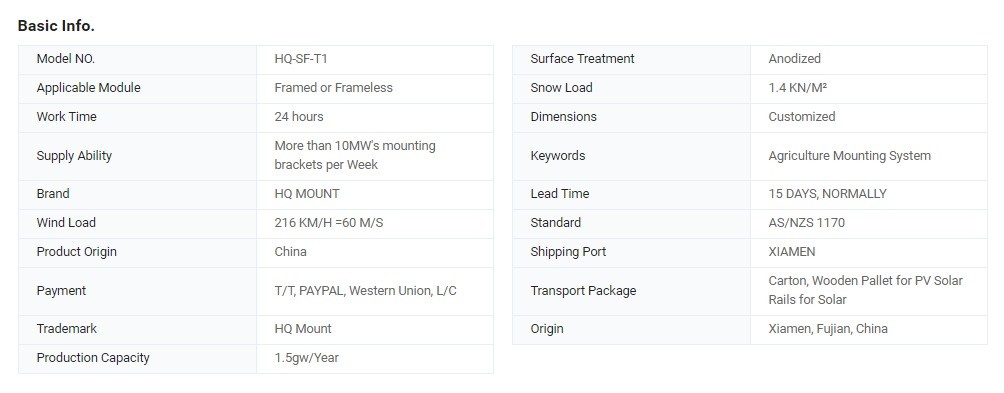Select the Payment methods text
The image size is (1004, 393).
[366, 291]
